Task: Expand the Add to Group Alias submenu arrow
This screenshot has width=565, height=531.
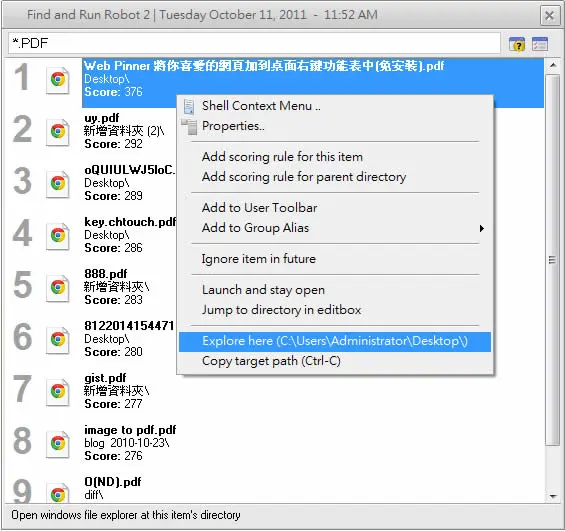Action: (x=481, y=228)
